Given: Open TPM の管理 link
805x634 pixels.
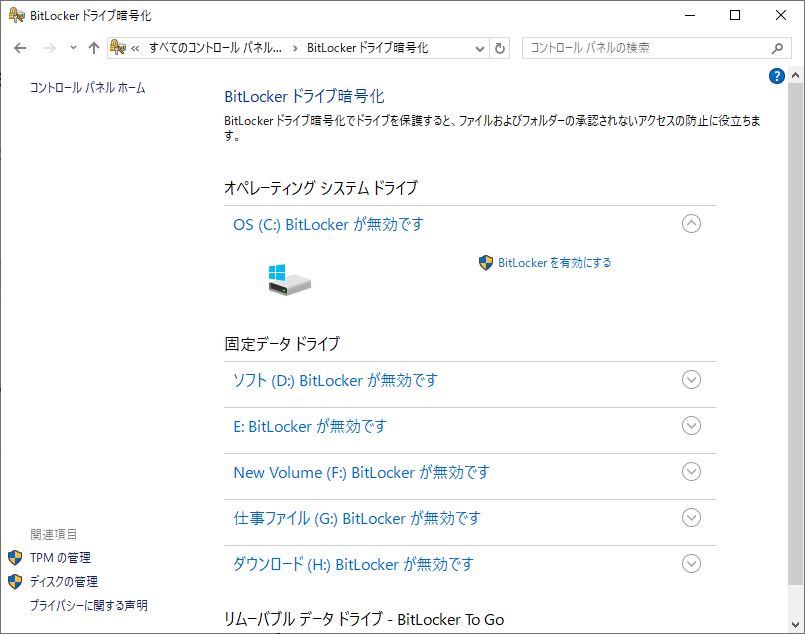Looking at the screenshot, I should [x=60, y=558].
